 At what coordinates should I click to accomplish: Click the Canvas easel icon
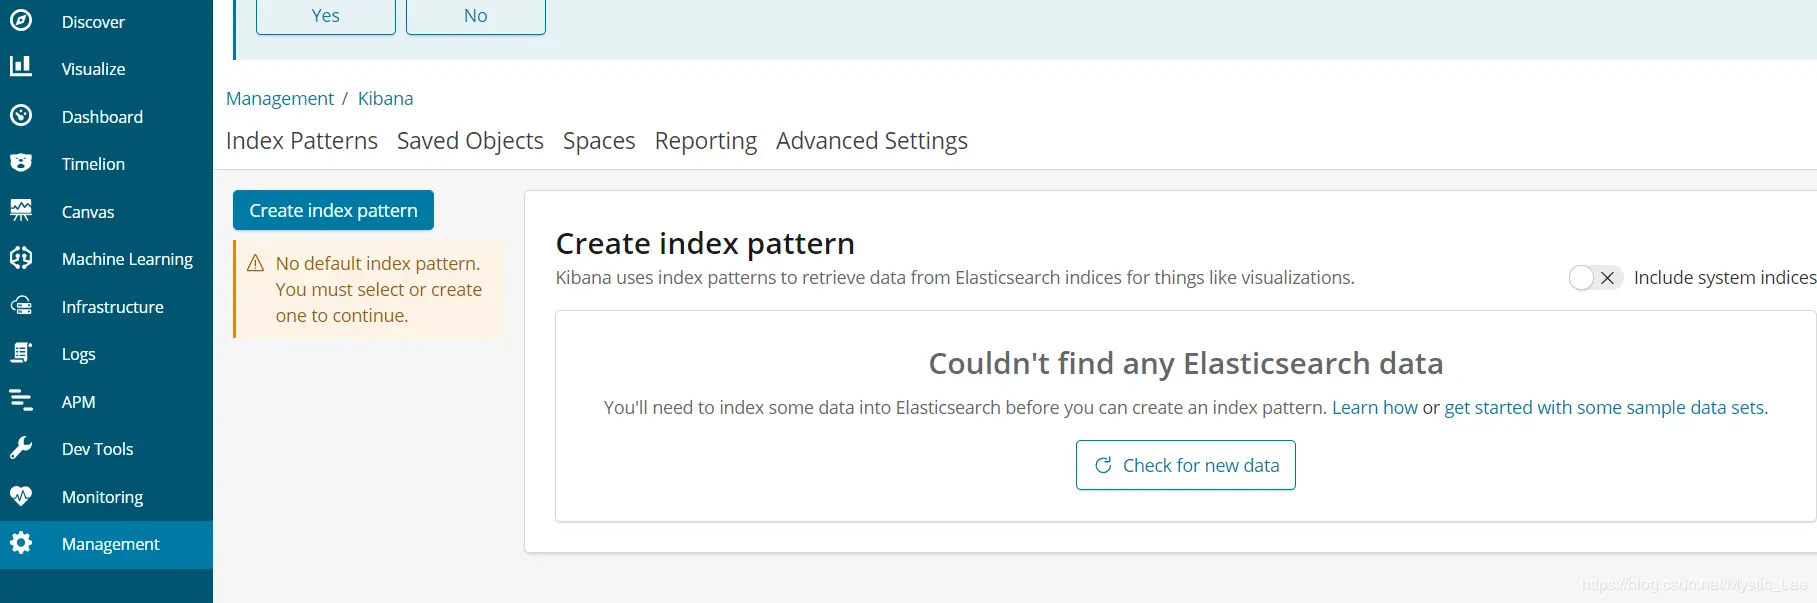[21, 211]
